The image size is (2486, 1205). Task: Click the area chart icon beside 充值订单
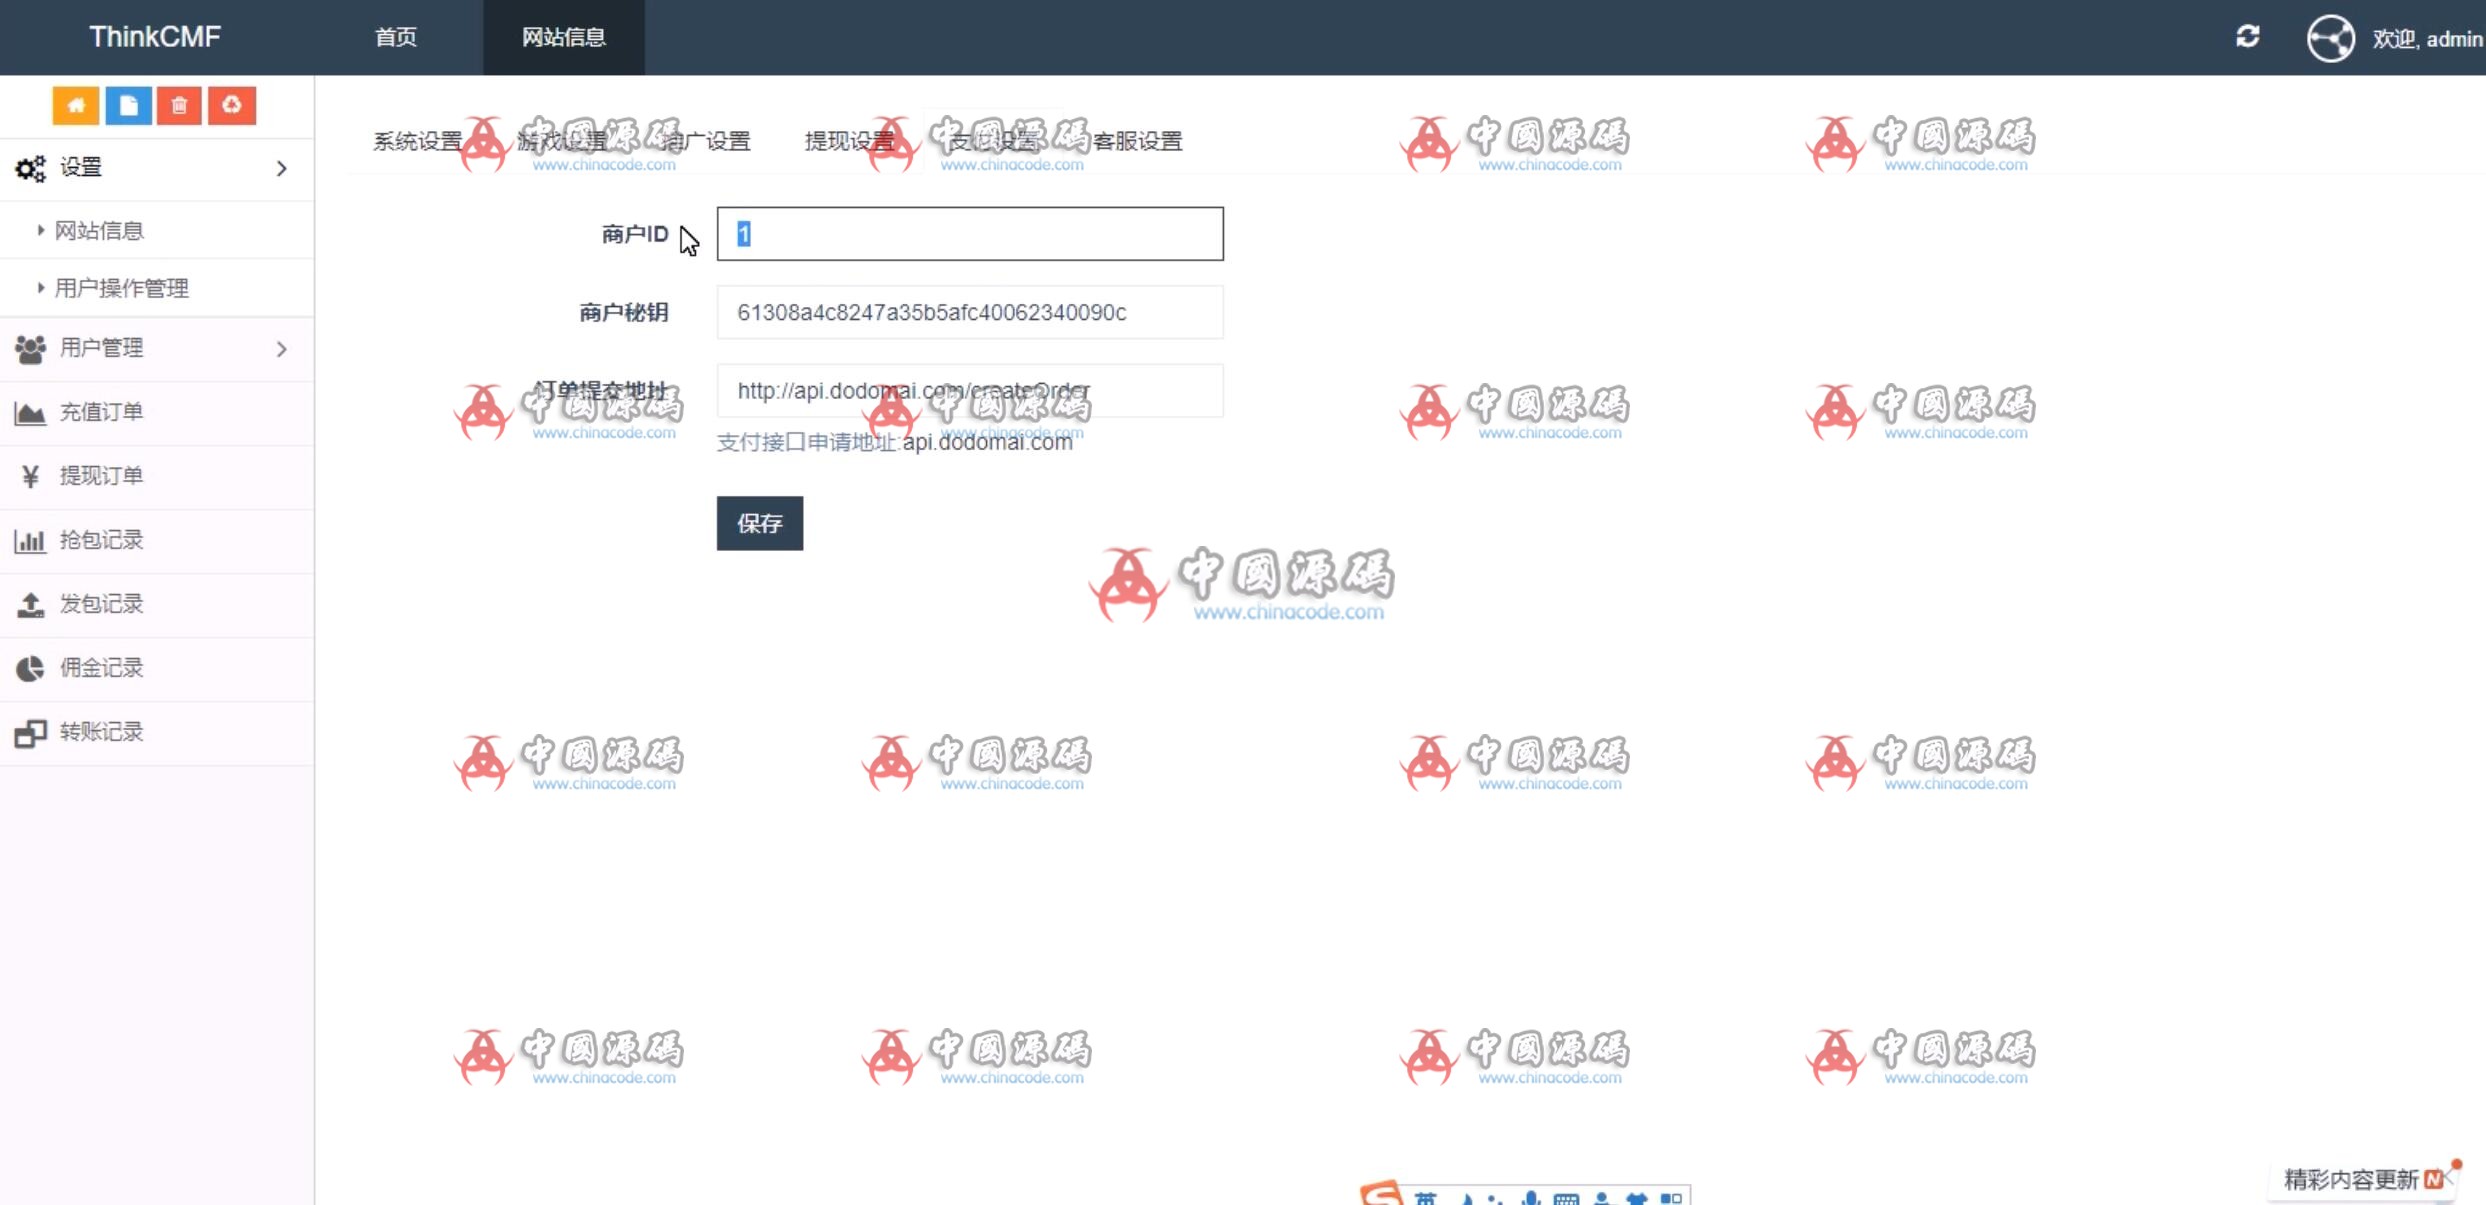click(30, 412)
